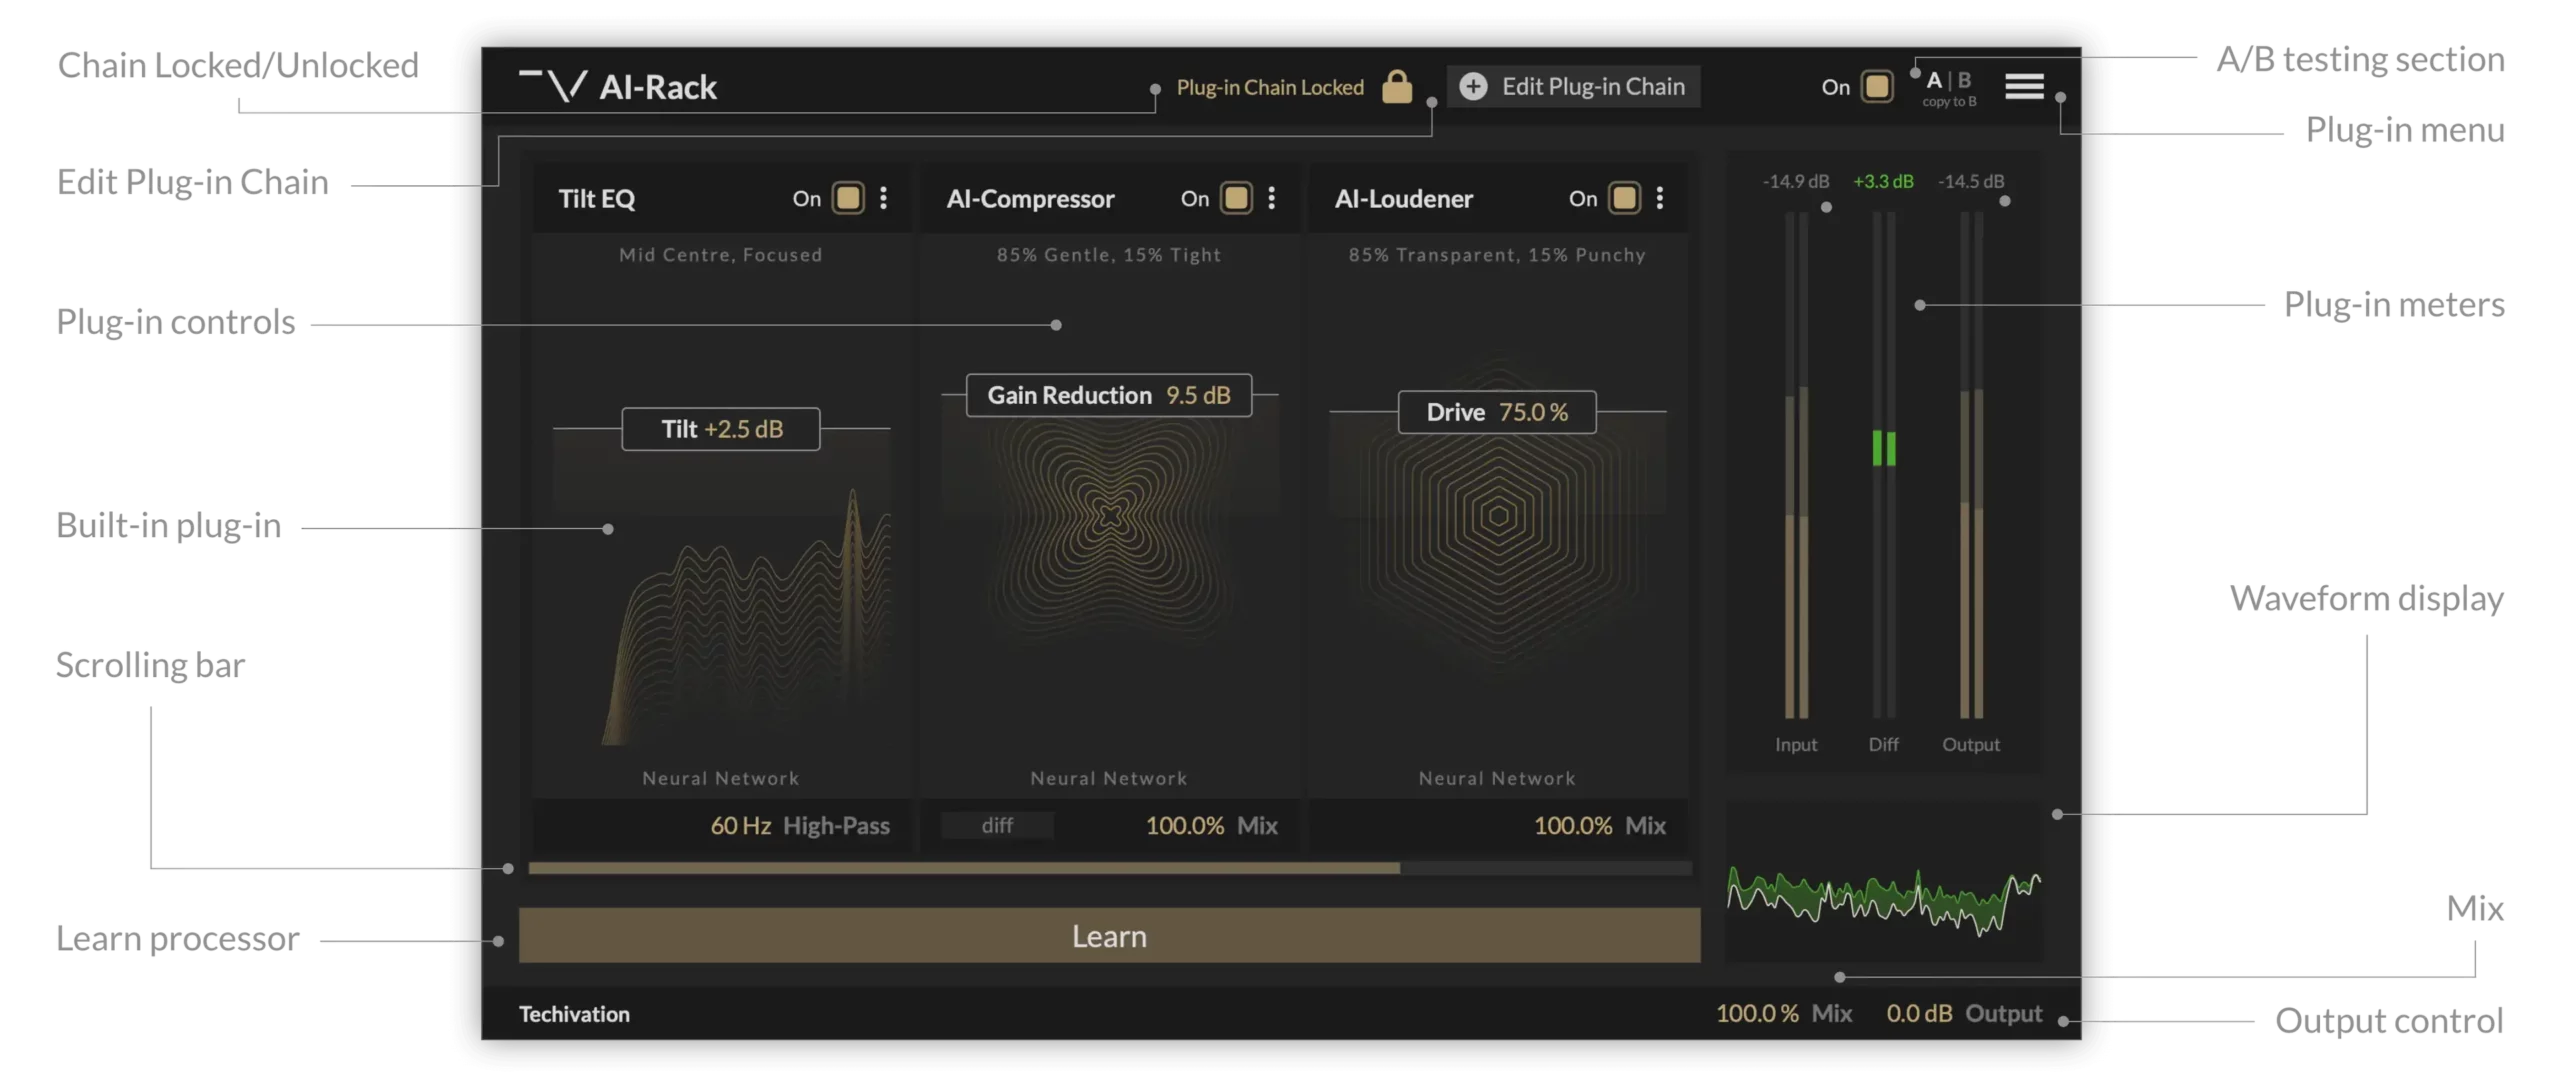
Task: Click the diff button in AI-Compressor
Action: coord(997,826)
